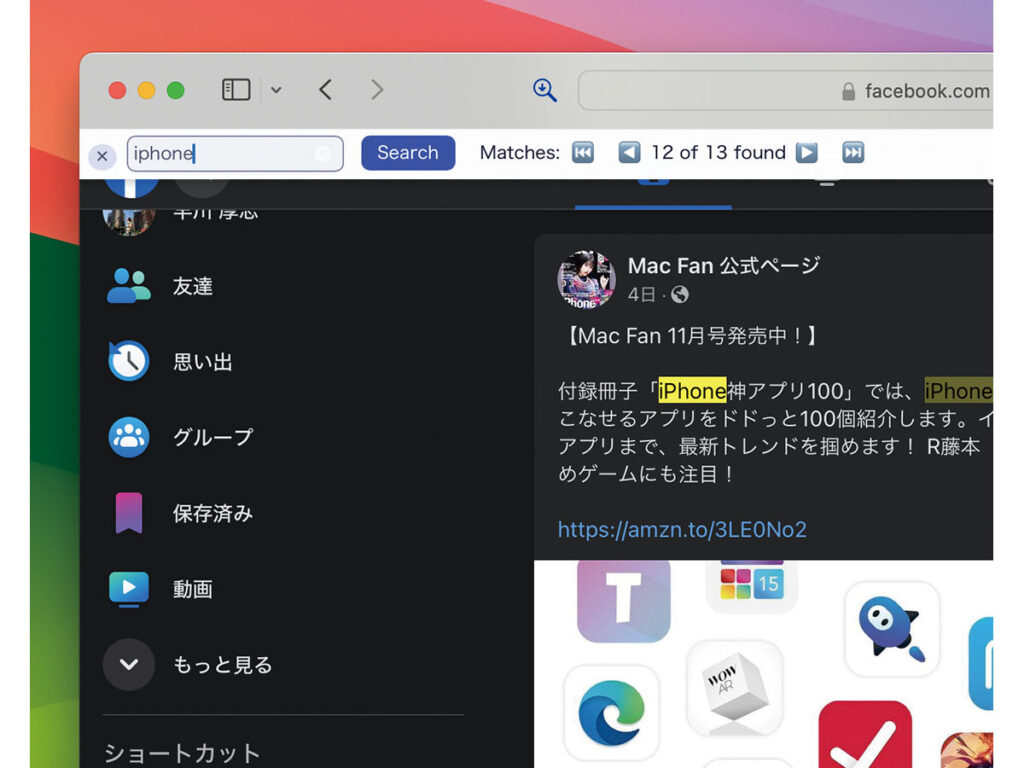The height and width of the screenshot is (768, 1024).
Task: Click the Mac Fan page avatar
Action: [x=586, y=280]
